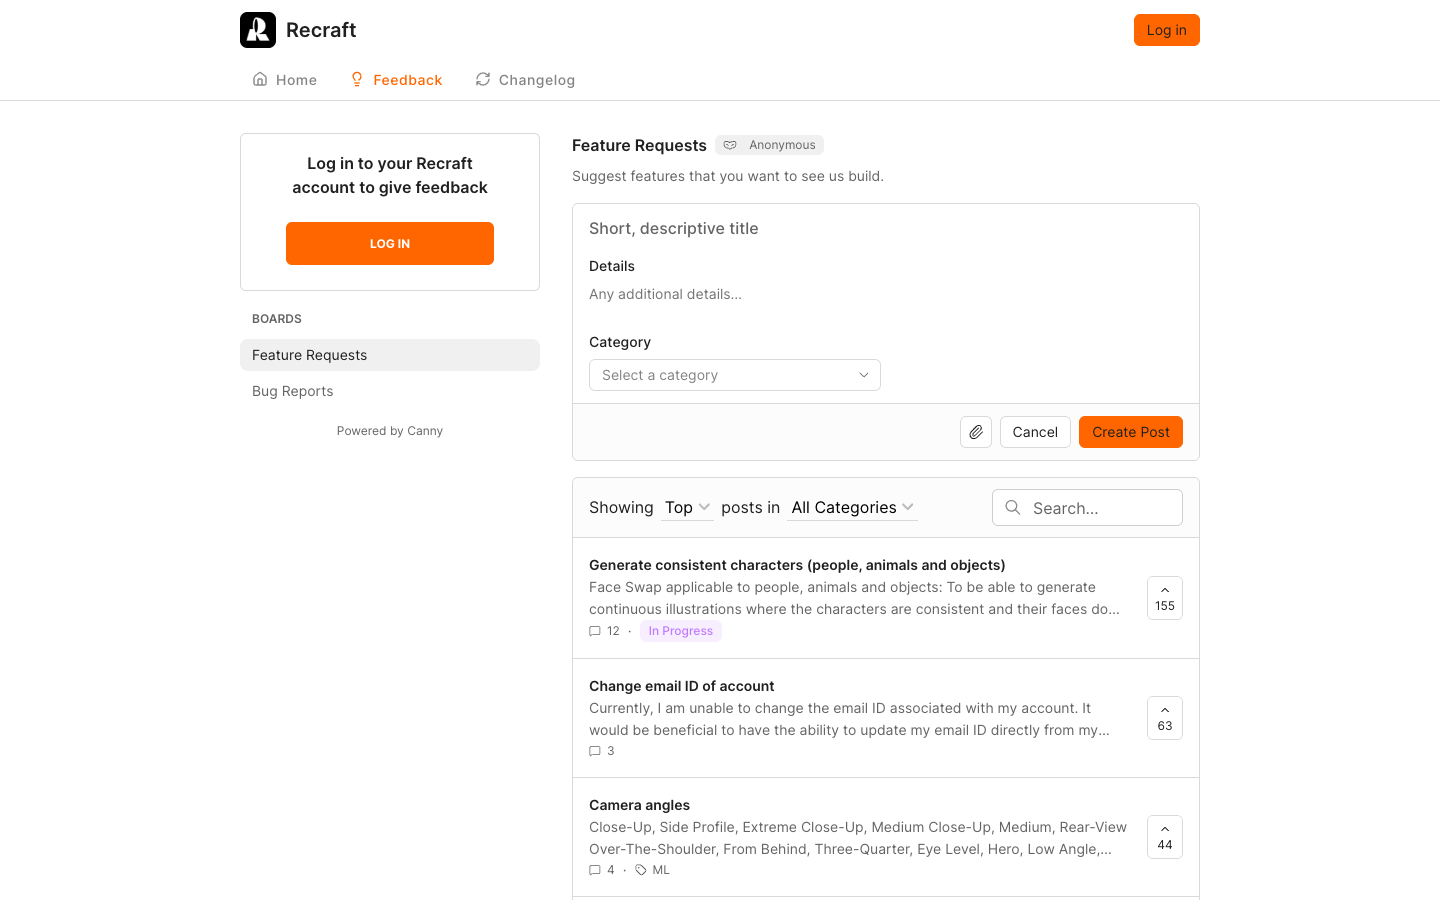Click the Recraft brand name text

point(321,30)
